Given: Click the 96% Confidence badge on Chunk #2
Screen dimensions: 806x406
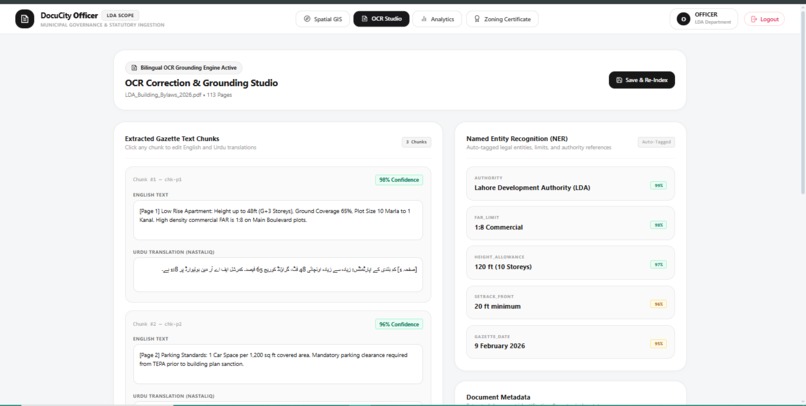Looking at the screenshot, I should pos(399,324).
